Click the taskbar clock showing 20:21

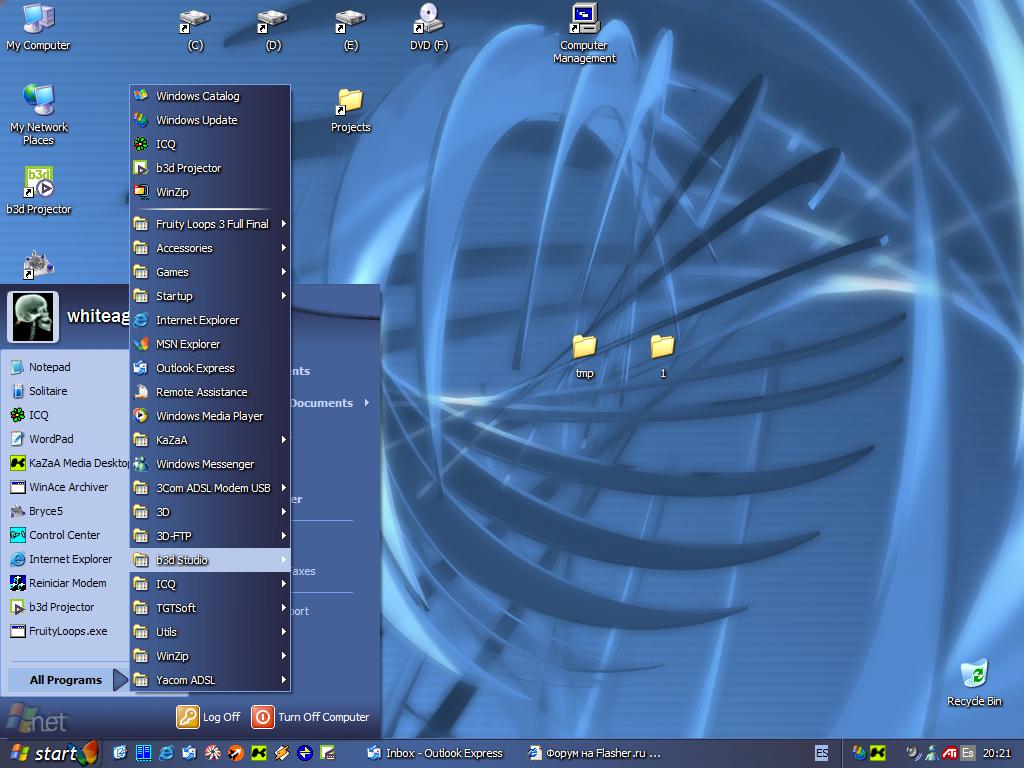click(x=997, y=753)
